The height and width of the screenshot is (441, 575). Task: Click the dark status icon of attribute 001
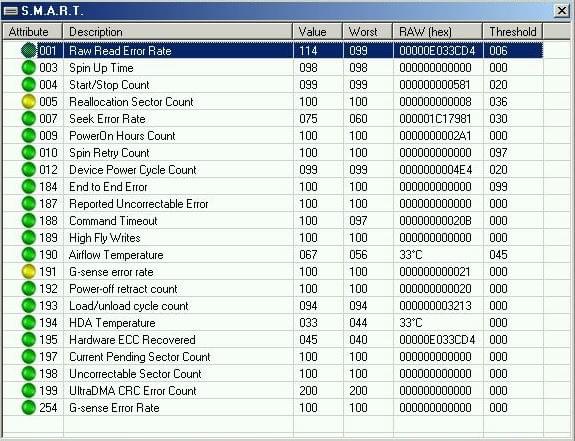tap(29, 51)
